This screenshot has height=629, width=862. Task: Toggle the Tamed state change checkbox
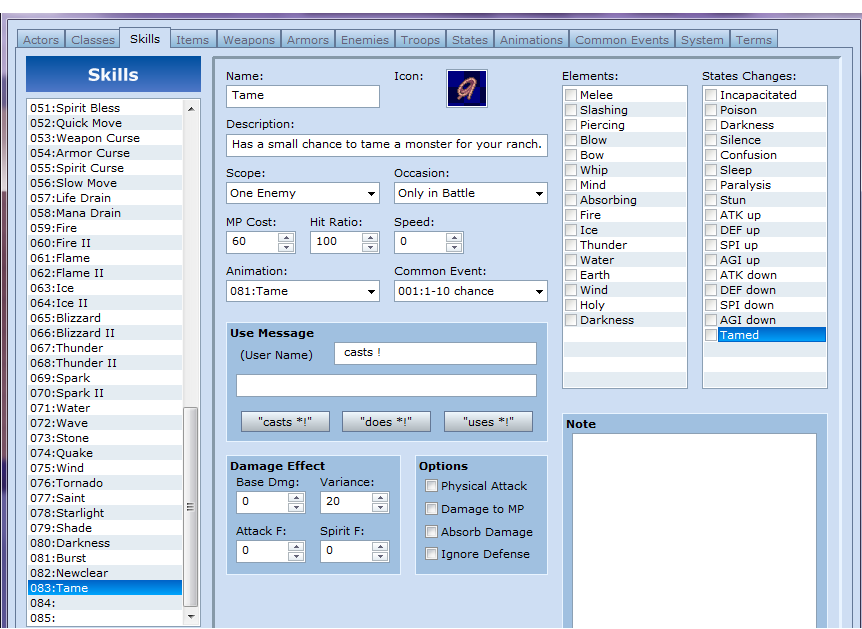click(x=711, y=335)
